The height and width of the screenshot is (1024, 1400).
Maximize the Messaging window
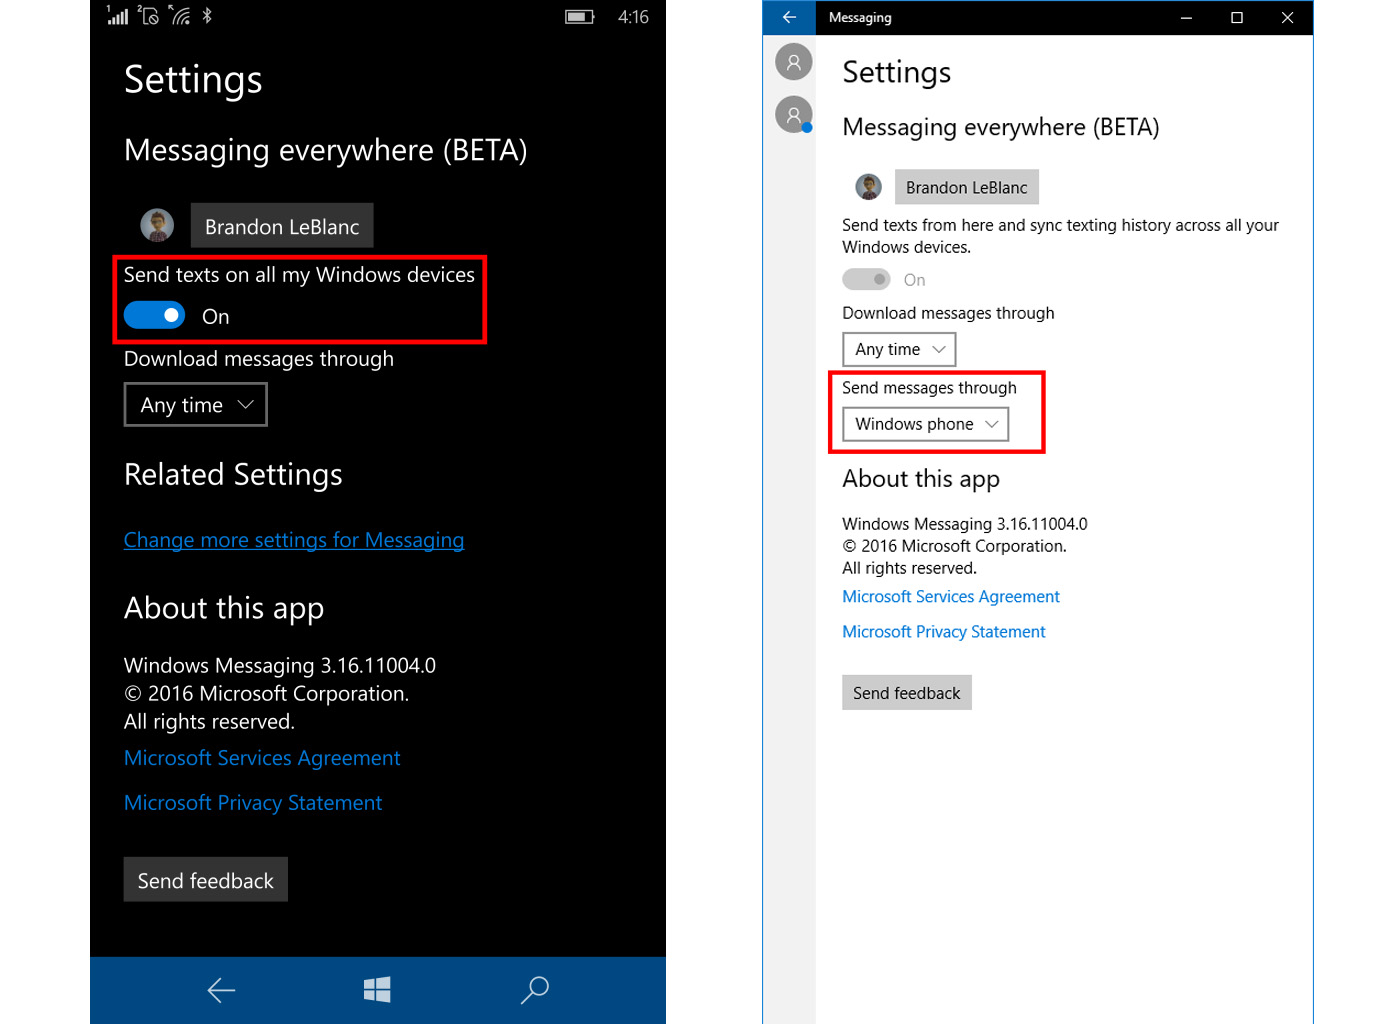pyautogui.click(x=1237, y=17)
